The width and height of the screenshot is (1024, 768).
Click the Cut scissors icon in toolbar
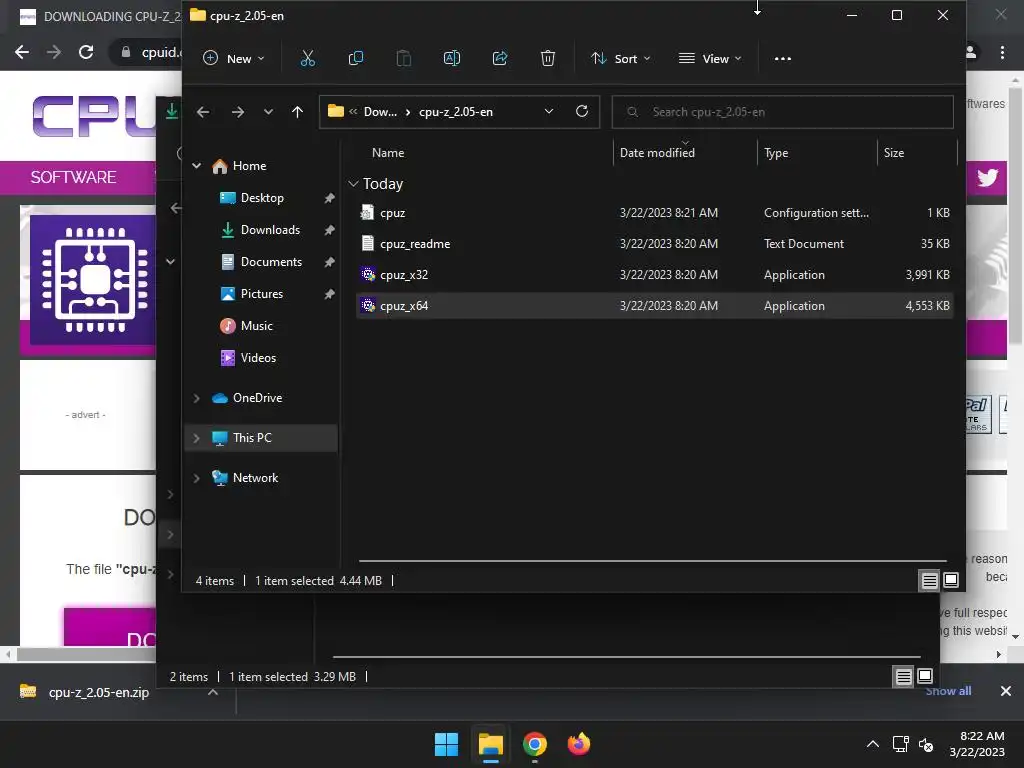coord(308,59)
